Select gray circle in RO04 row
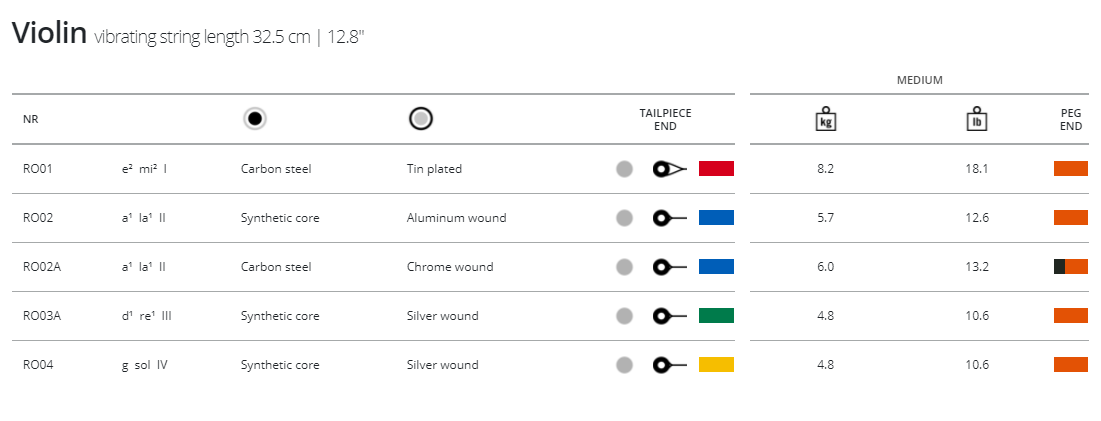Image resolution: width=1101 pixels, height=421 pixels. (x=624, y=365)
